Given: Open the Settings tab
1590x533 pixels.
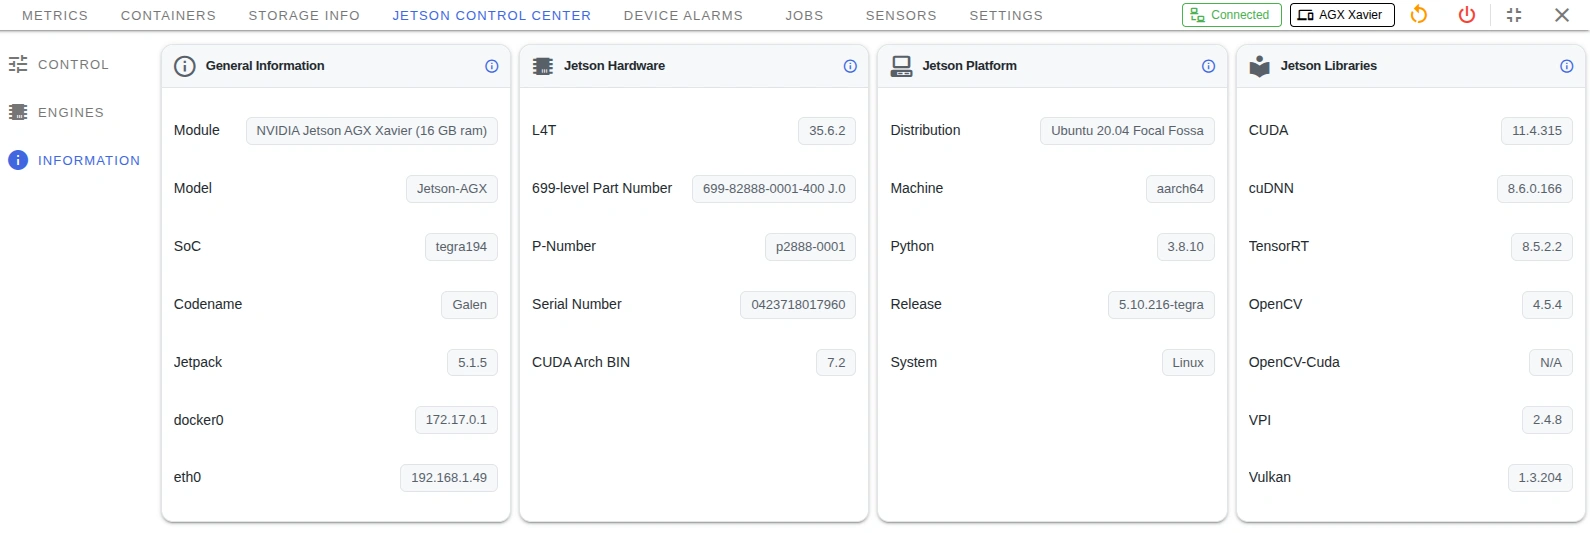Looking at the screenshot, I should pos(1006,16).
